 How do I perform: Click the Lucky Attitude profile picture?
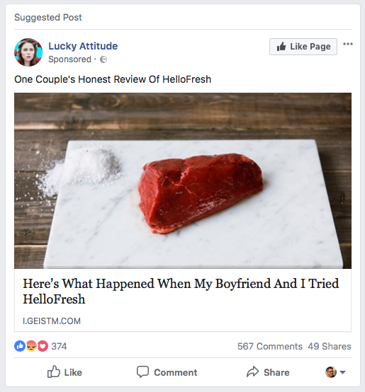[28, 52]
